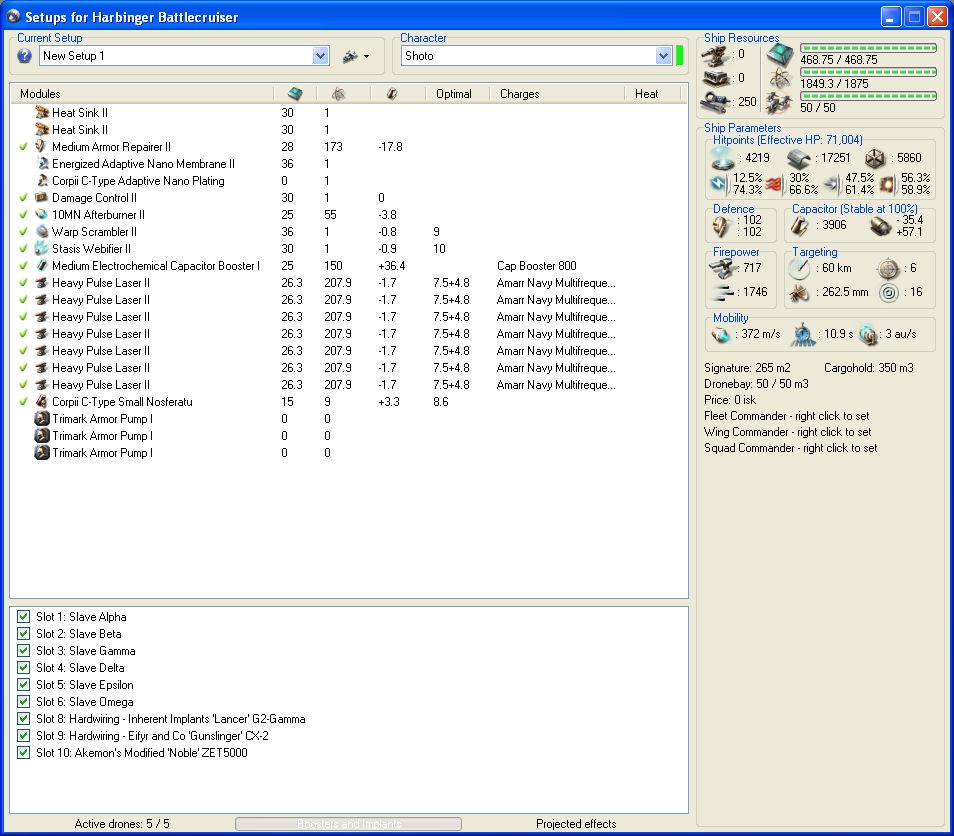Disable Slot 10 Akemon's Modified 'Noble' implant
Screen dimensions: 954x836
point(24,753)
